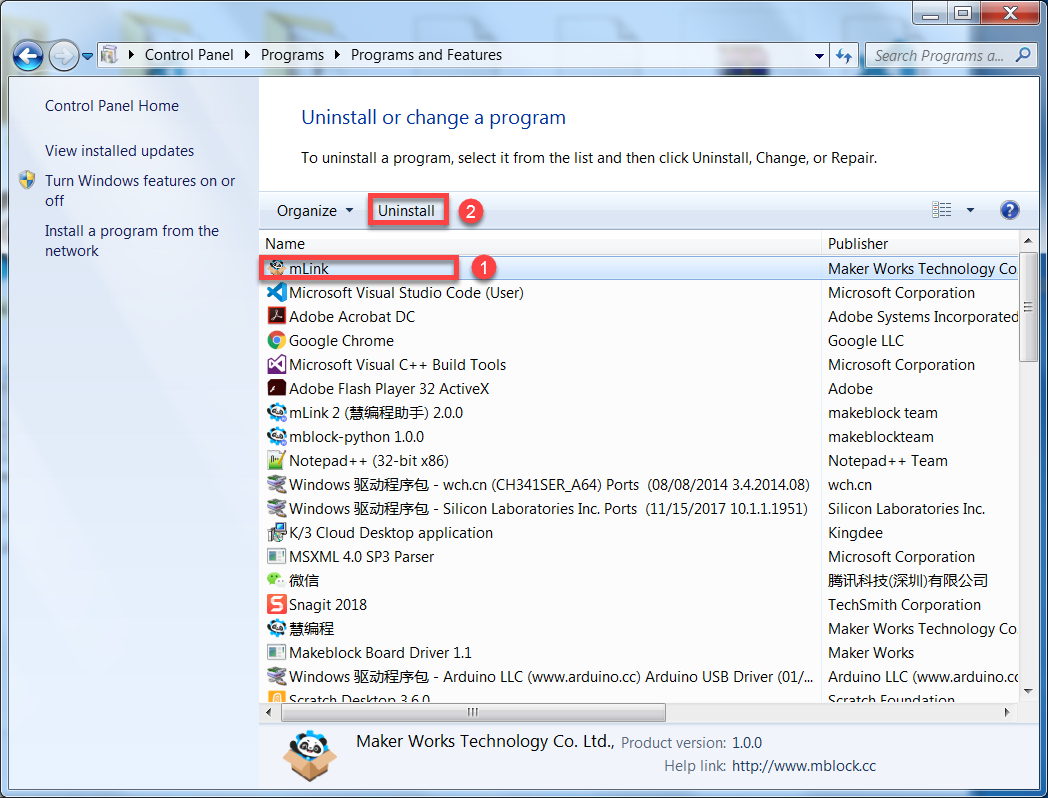Screen dimensions: 1048x798
Task: Select Adobe Flash Player 32 ActiveX icon
Action: point(276,388)
